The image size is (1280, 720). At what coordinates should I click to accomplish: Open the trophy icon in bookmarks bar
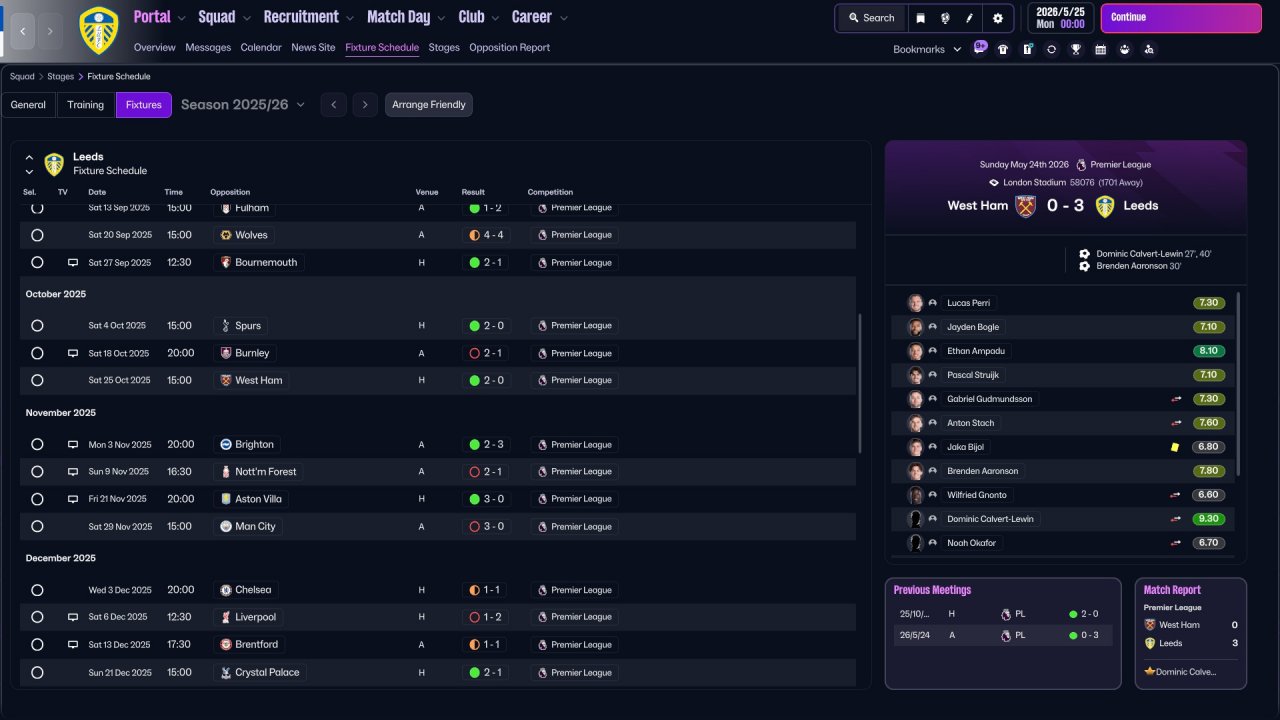[1076, 49]
